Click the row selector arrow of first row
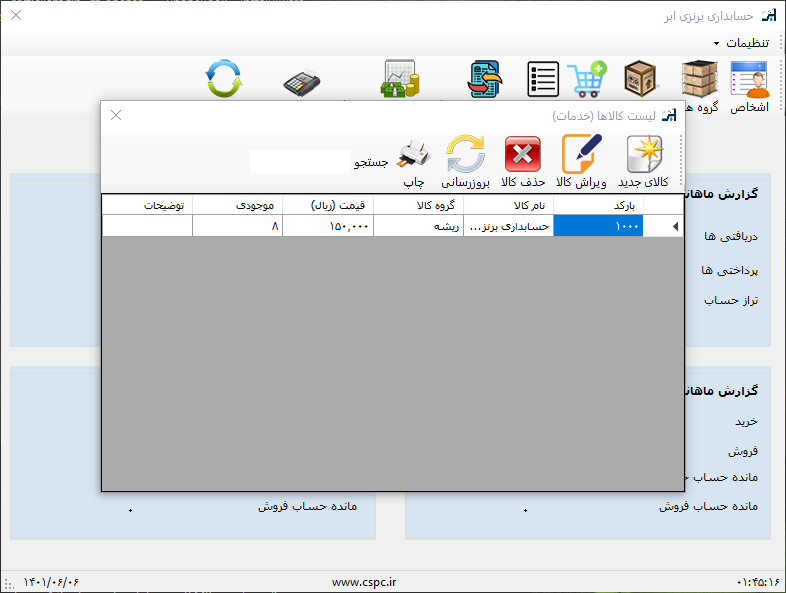The height and width of the screenshot is (593, 786). tap(673, 227)
